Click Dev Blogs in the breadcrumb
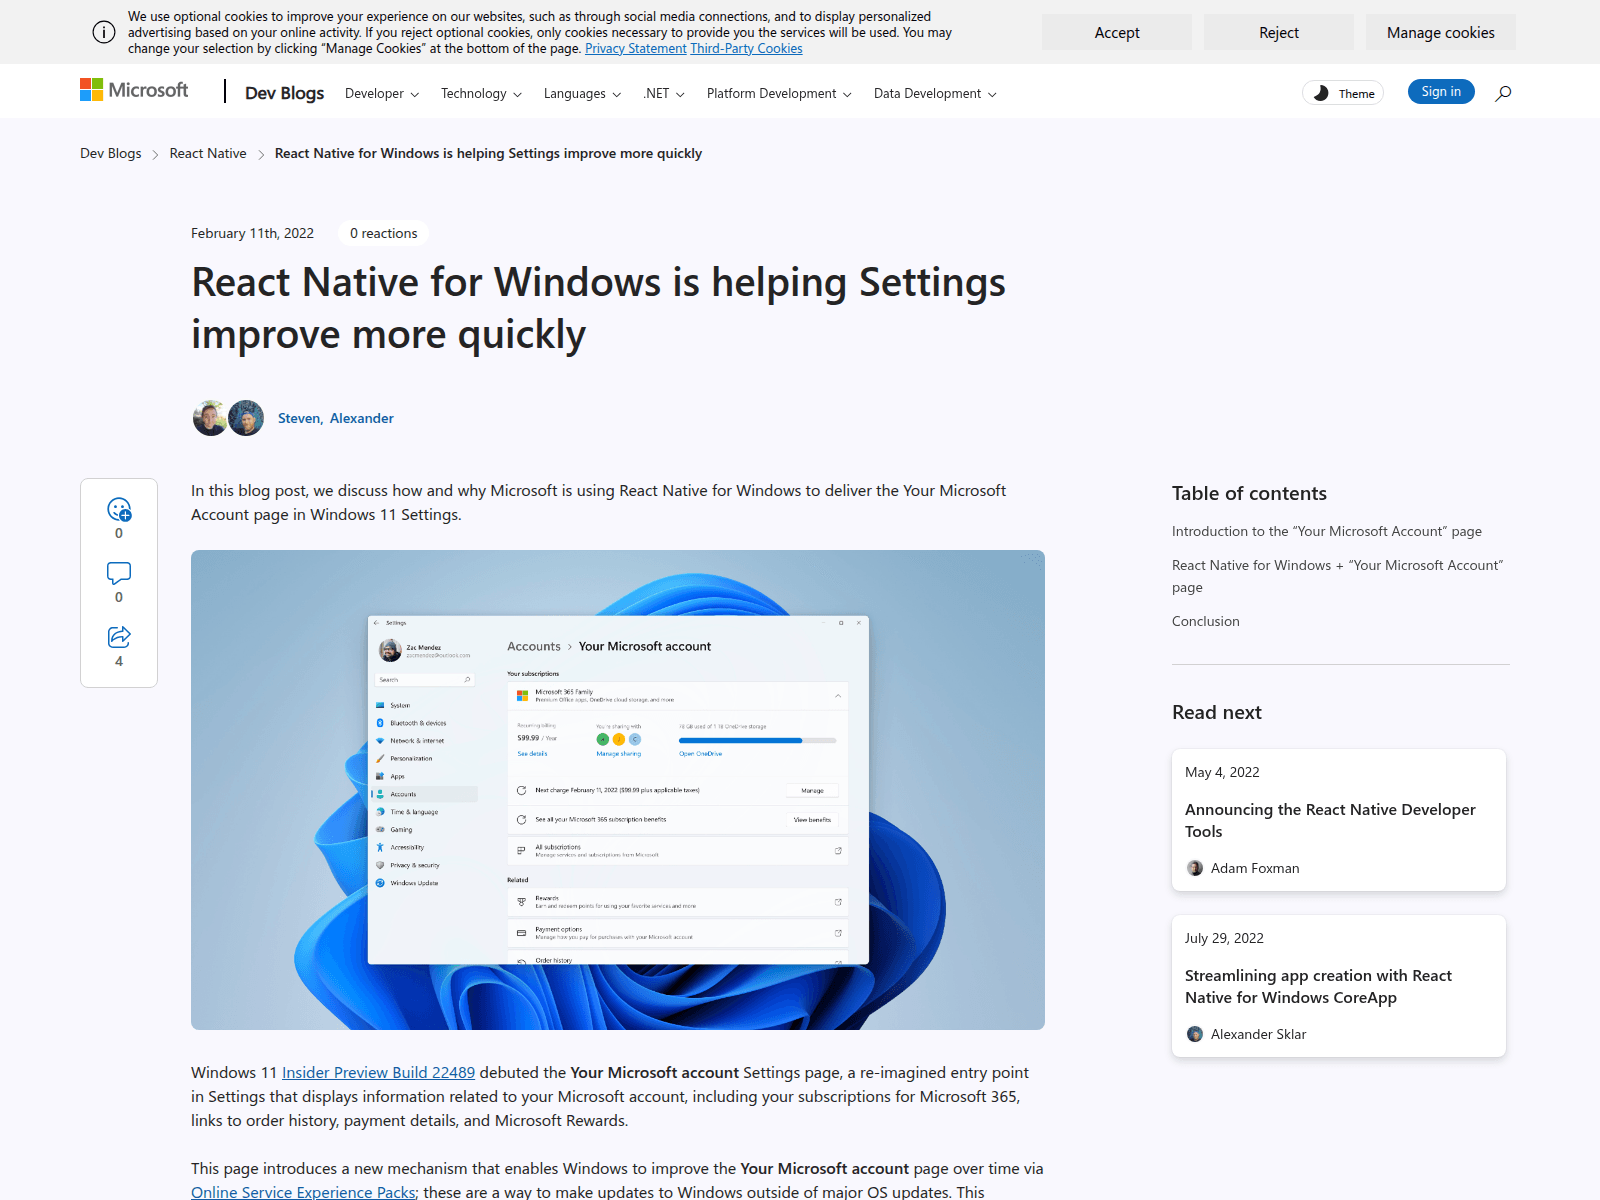This screenshot has width=1600, height=1200. click(x=111, y=153)
